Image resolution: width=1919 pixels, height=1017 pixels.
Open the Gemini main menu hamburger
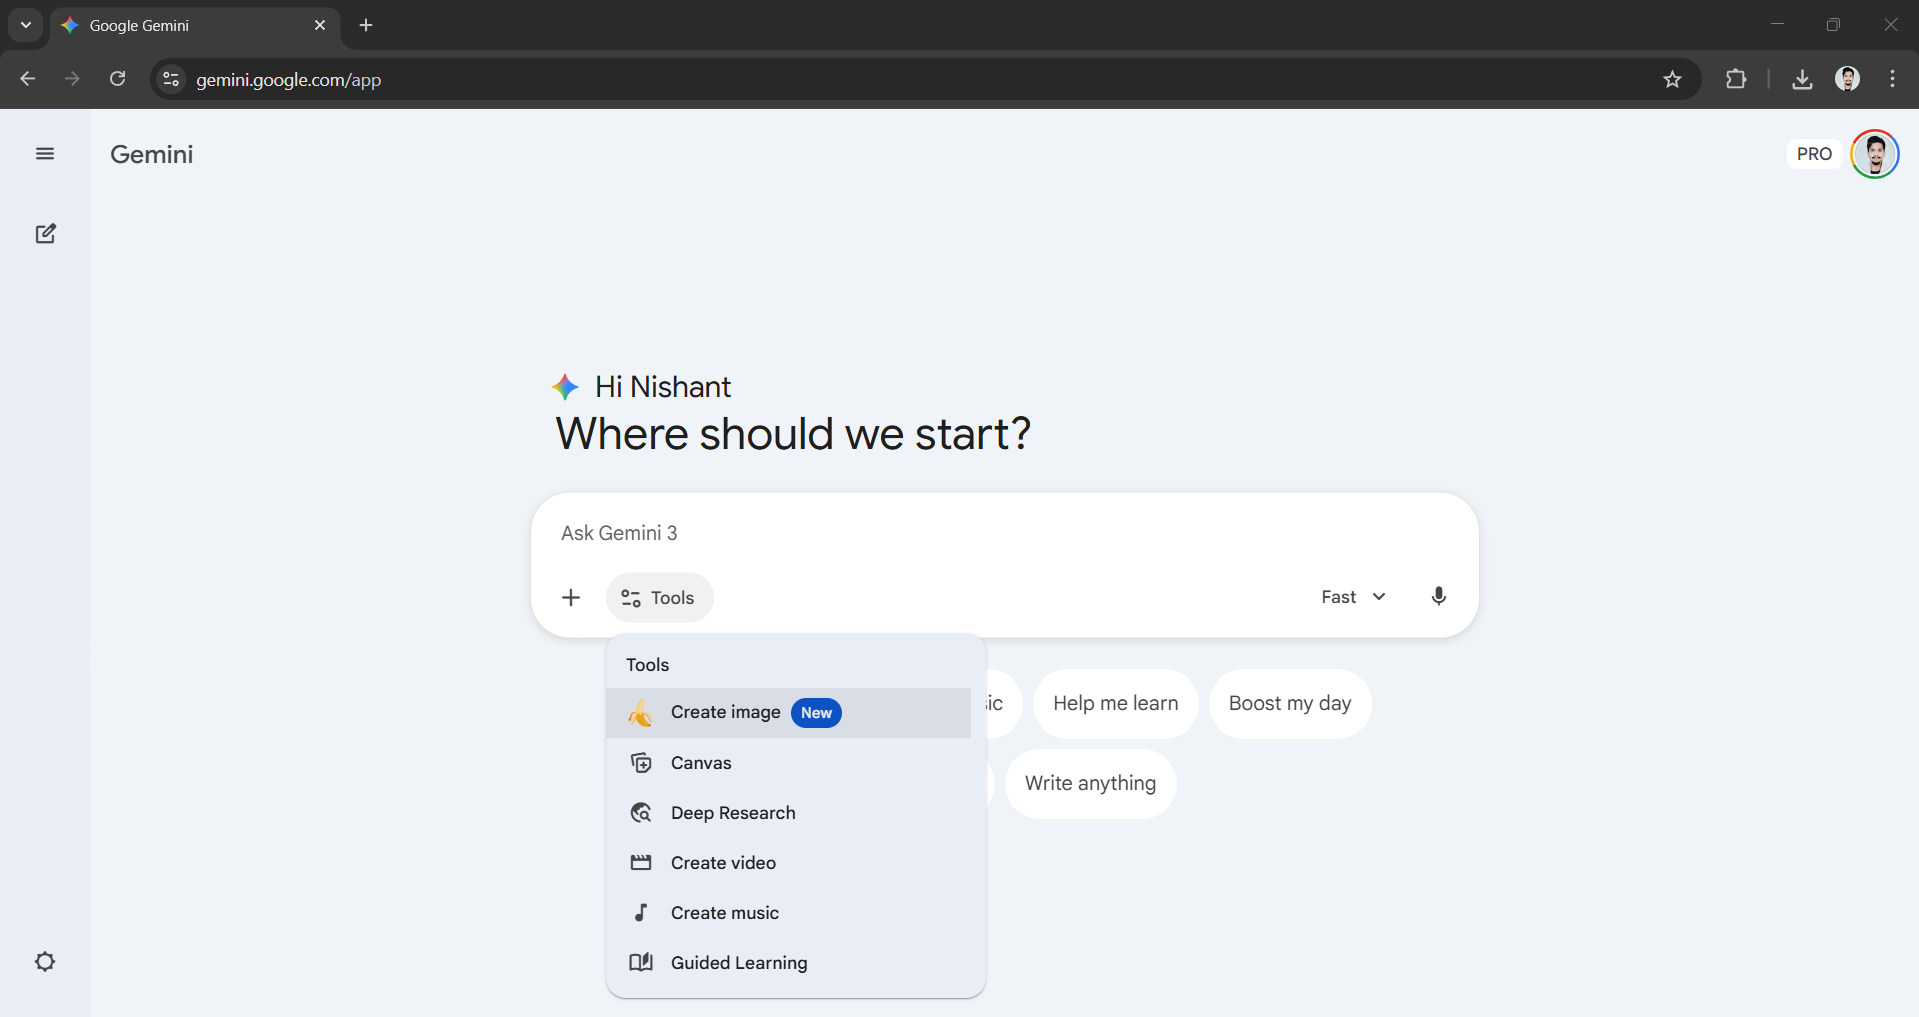(45, 153)
